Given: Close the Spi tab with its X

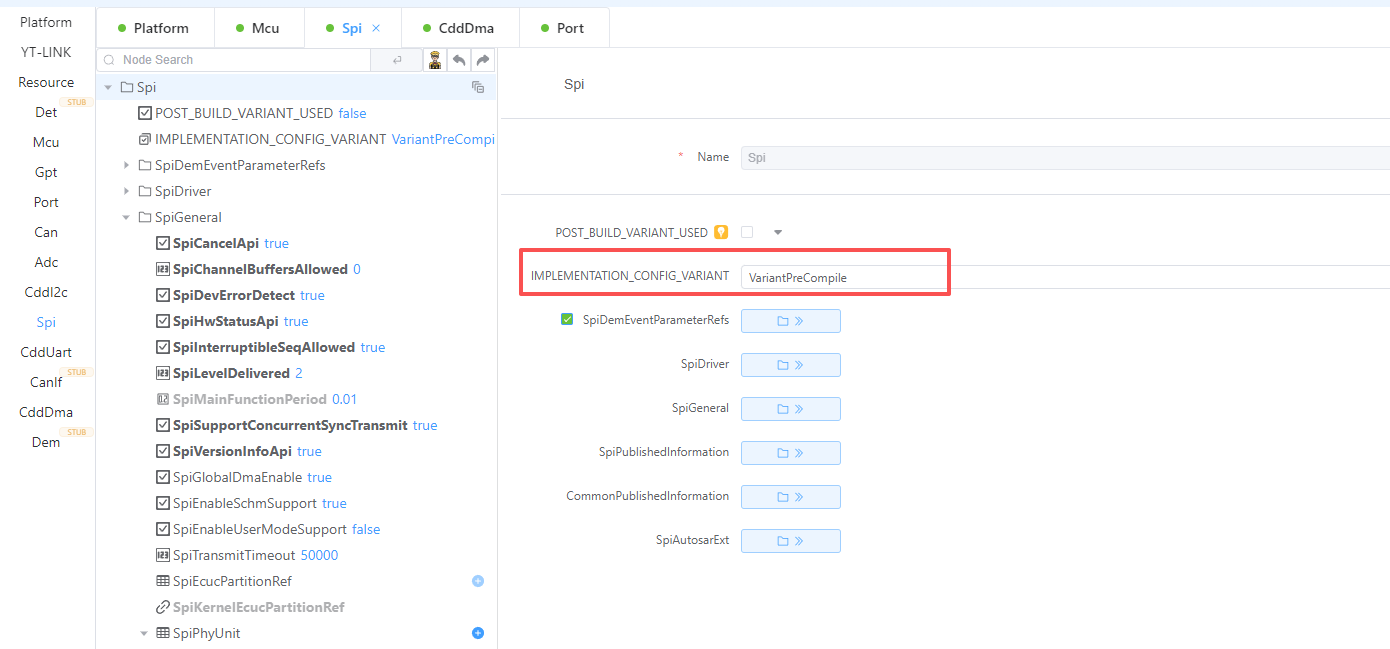Looking at the screenshot, I should pyautogui.click(x=376, y=28).
